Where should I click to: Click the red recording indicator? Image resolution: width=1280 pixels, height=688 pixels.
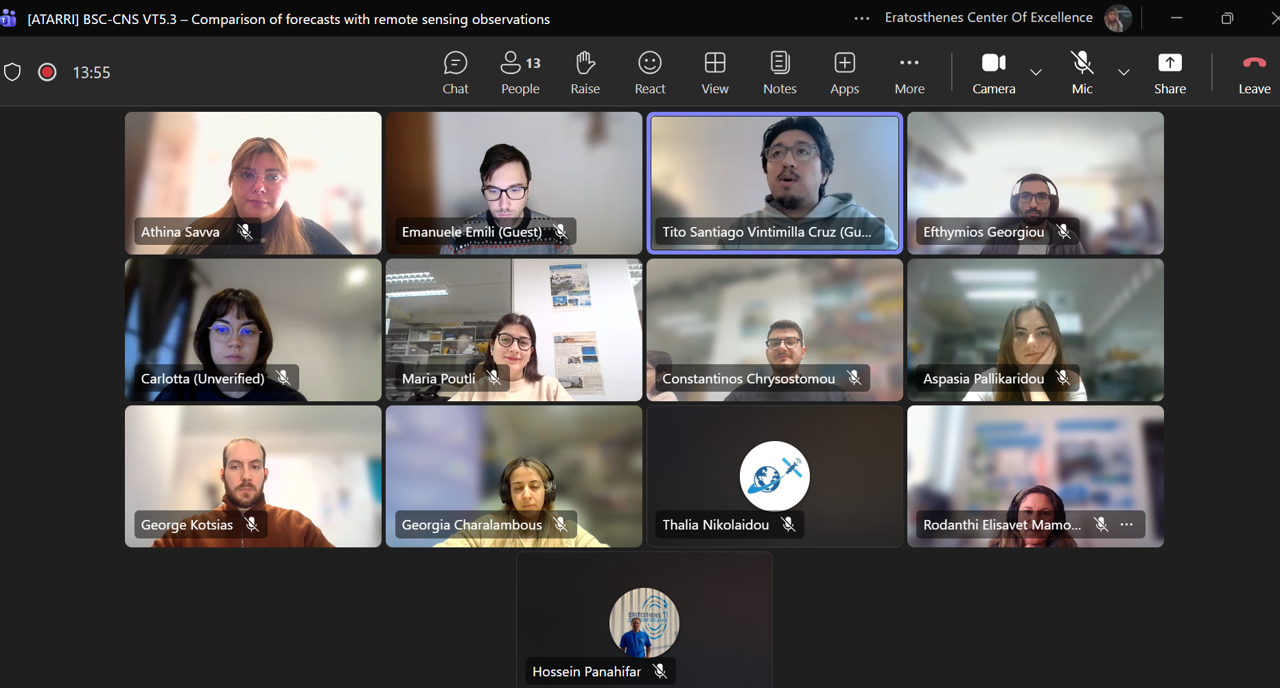pos(47,72)
